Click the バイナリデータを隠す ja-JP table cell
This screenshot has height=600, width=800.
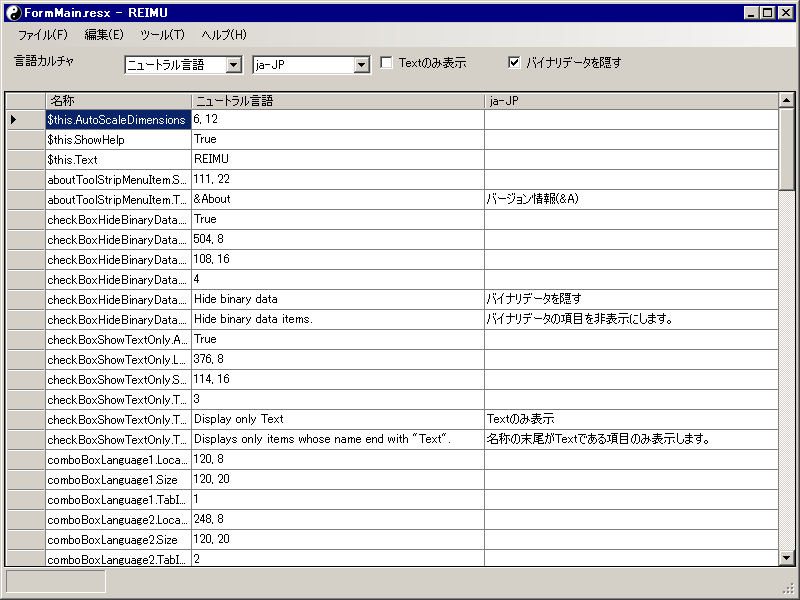coord(632,299)
